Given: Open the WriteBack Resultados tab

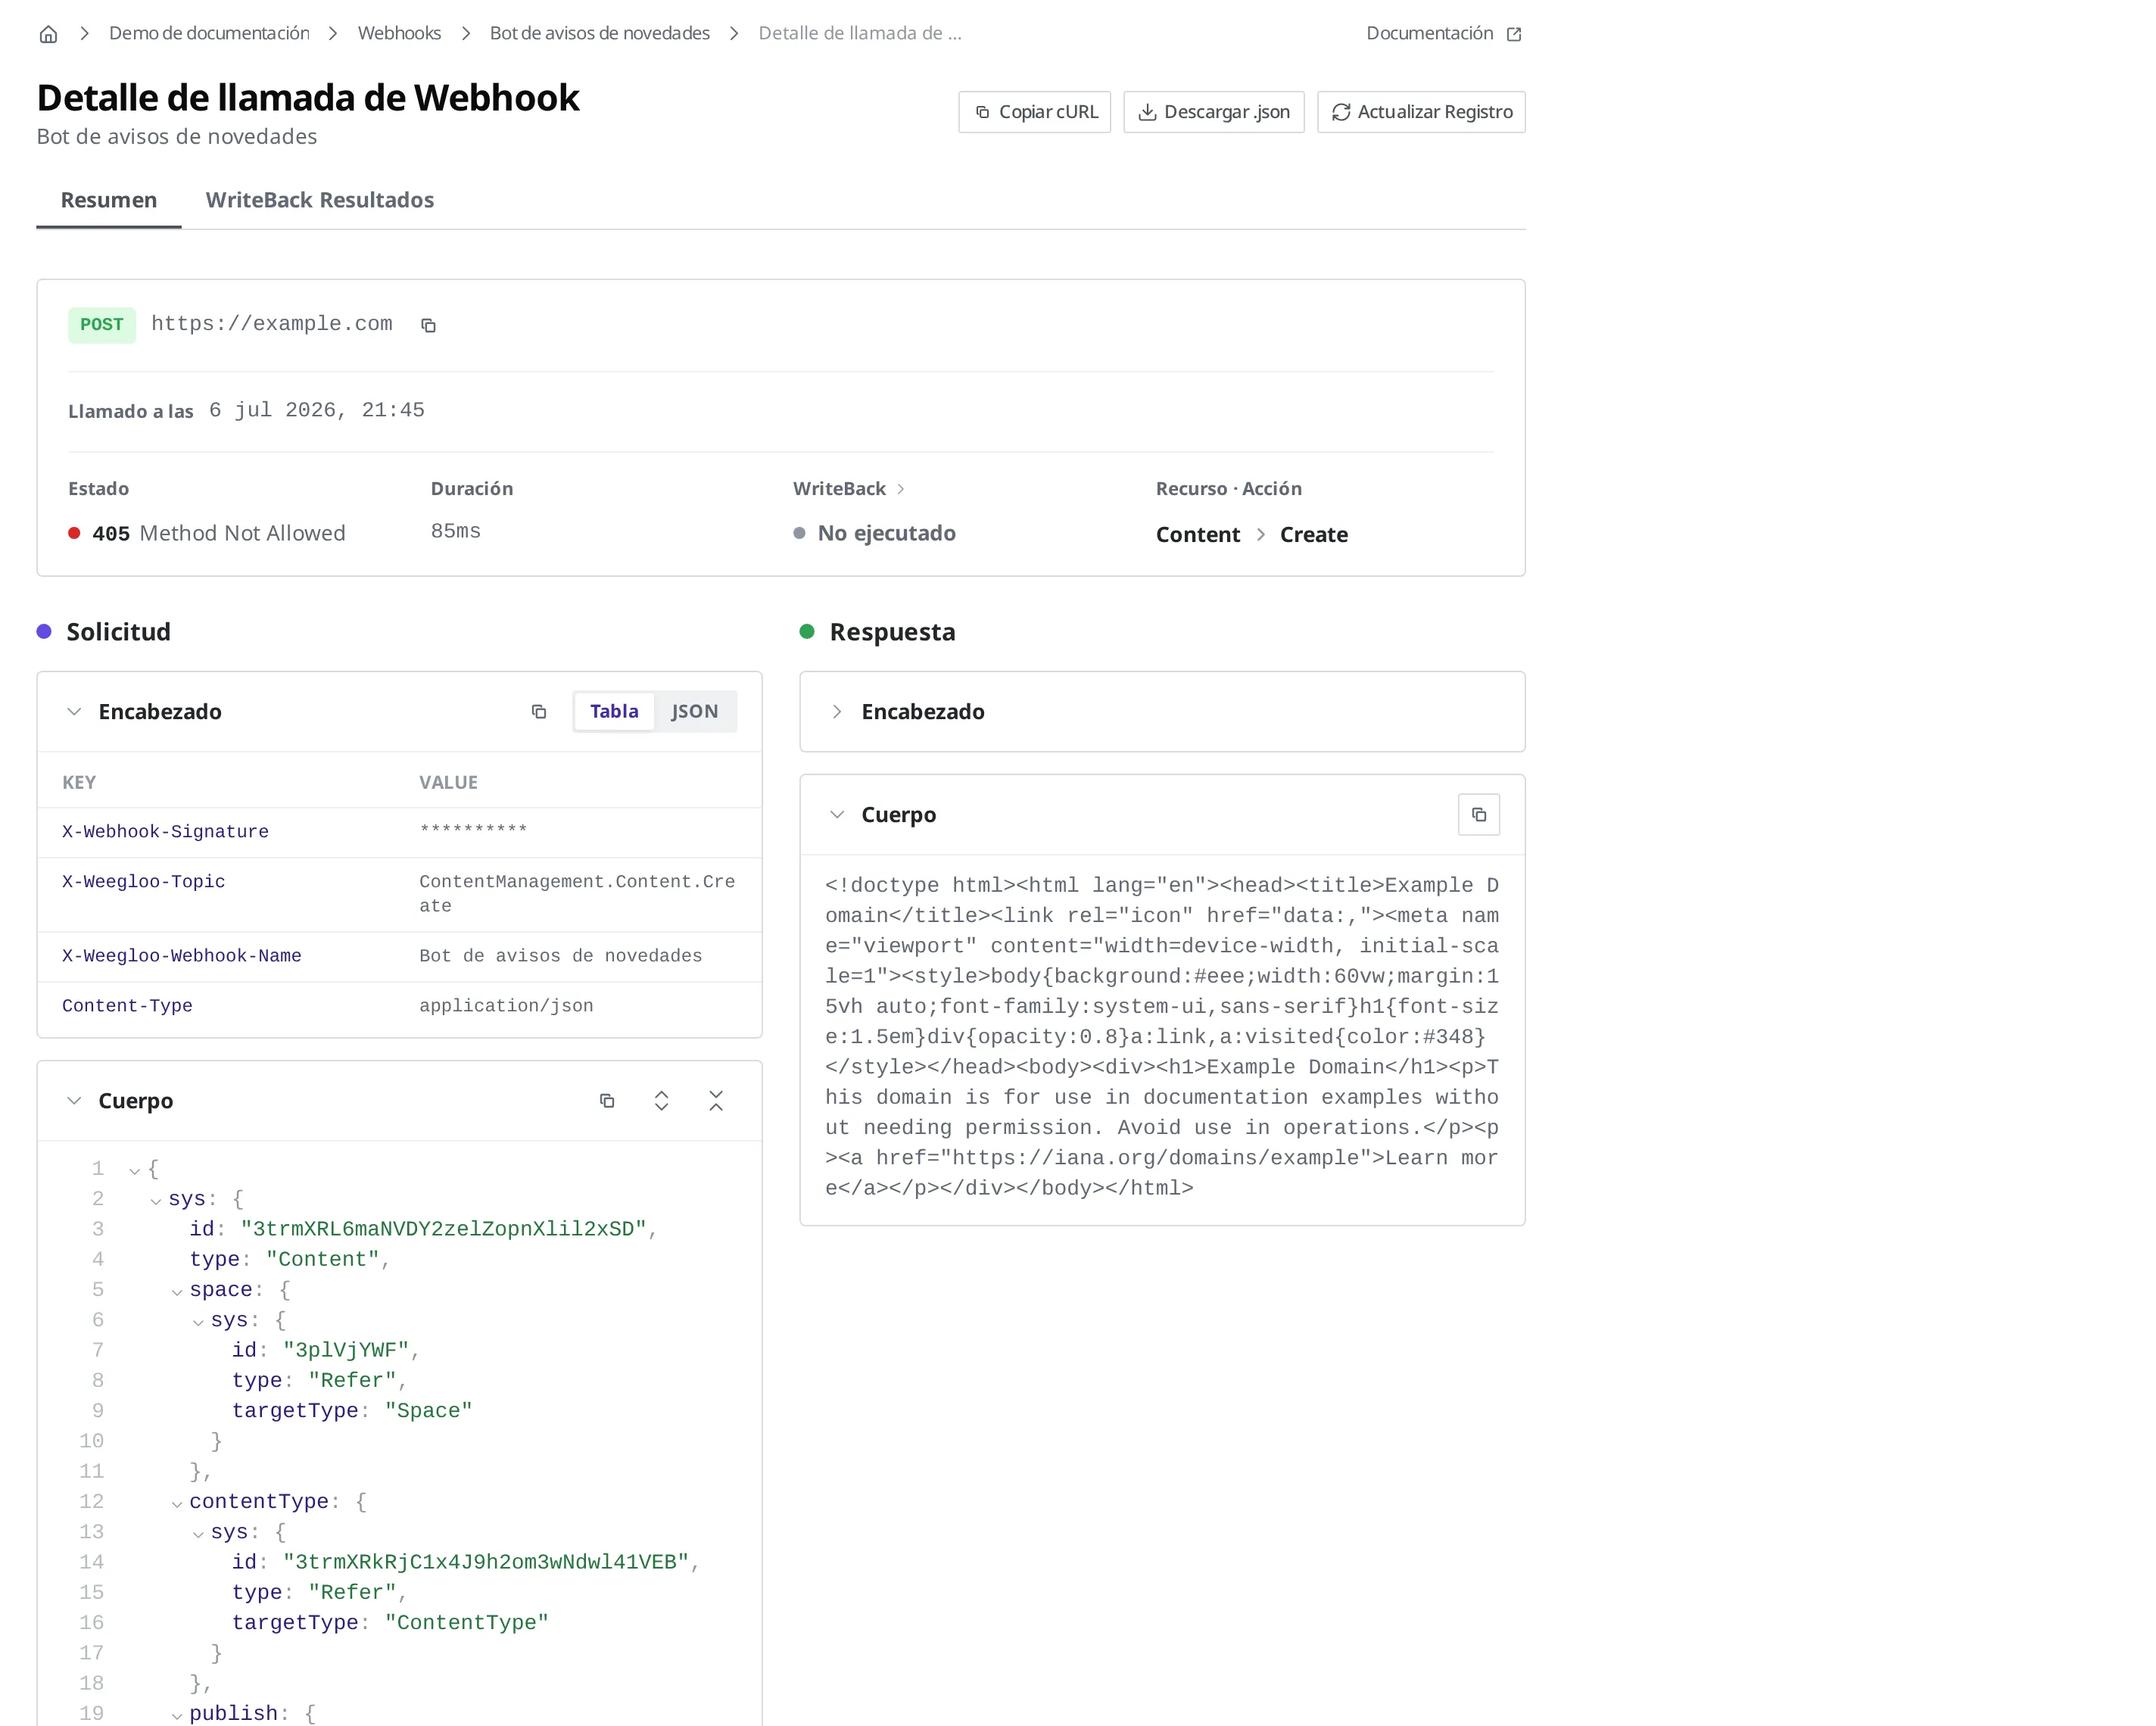Looking at the screenshot, I should click(320, 200).
